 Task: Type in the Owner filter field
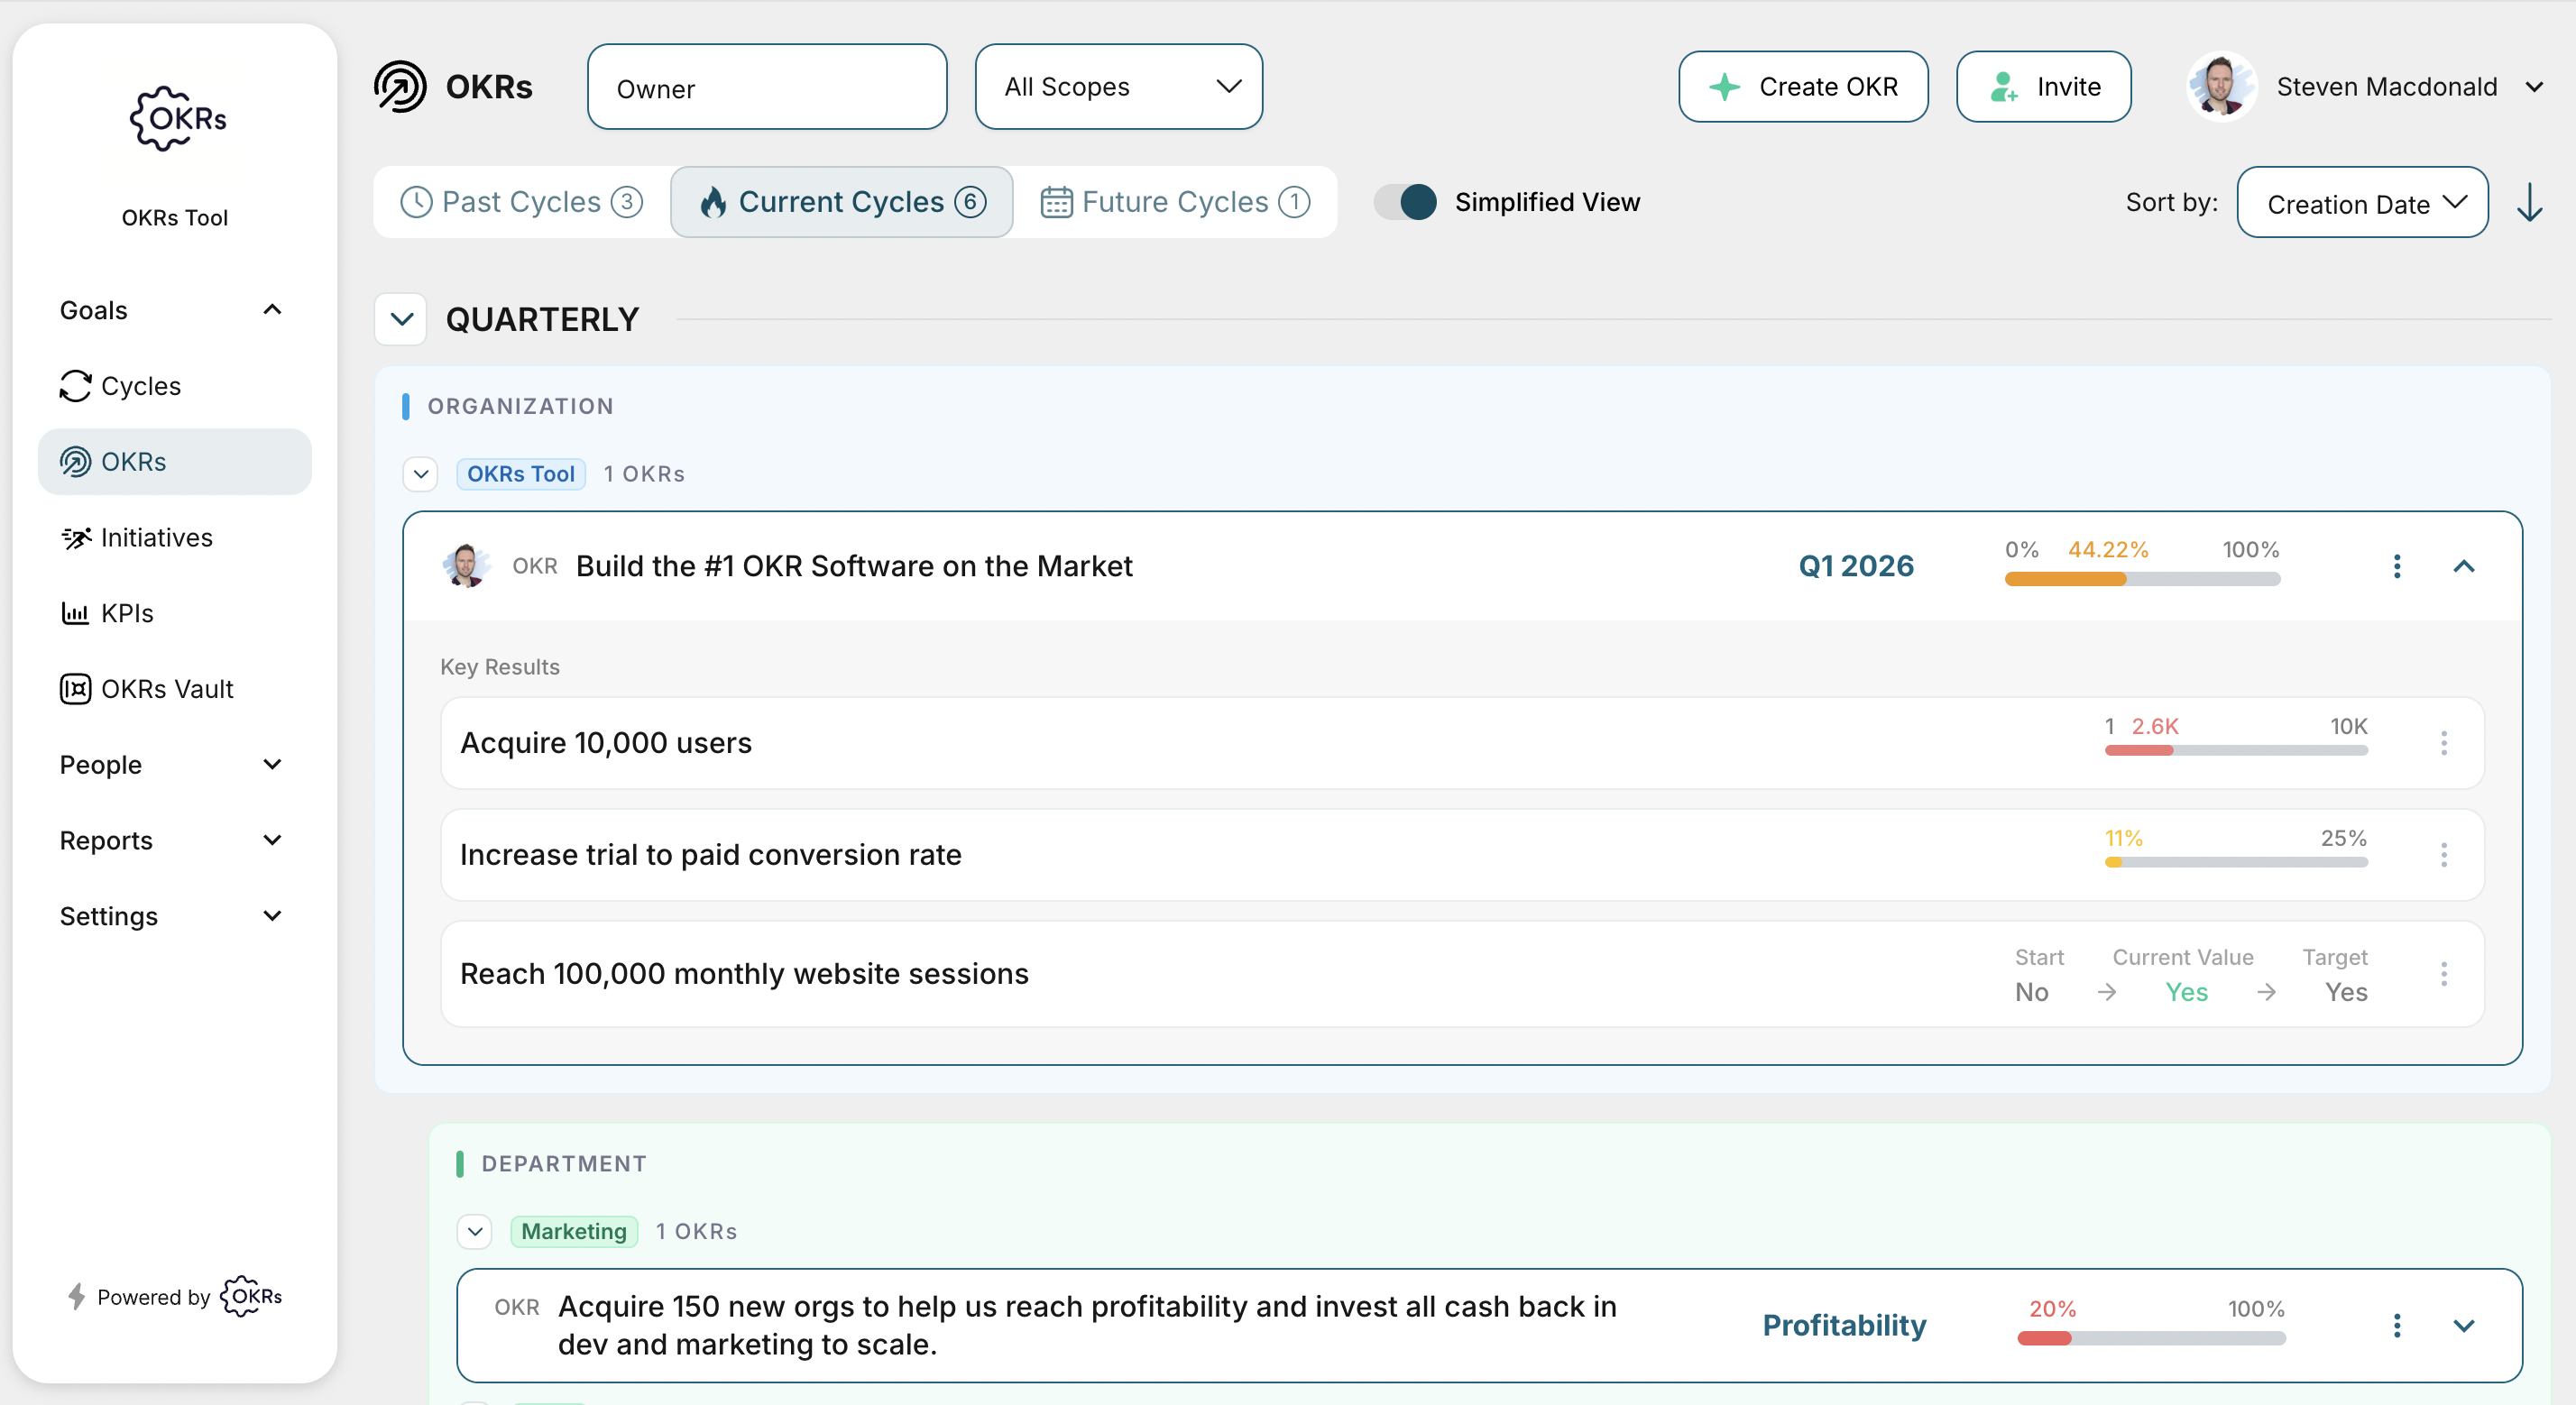click(x=766, y=88)
